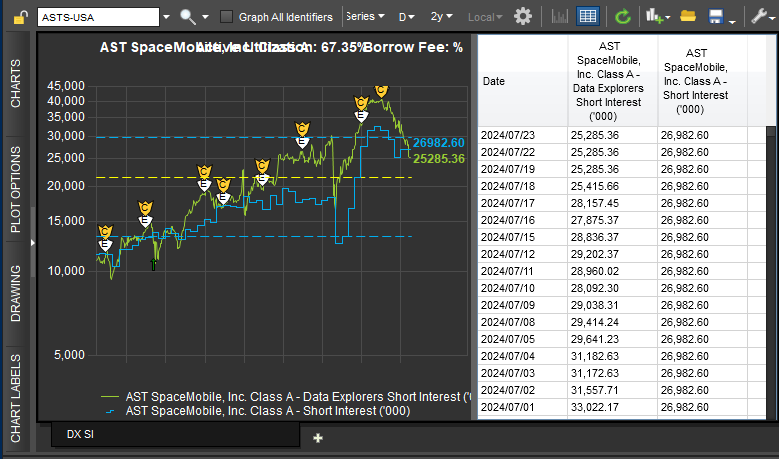Click the blue Short Interest ('000) legend entry
Screen dimensions: 779x459
coord(258,411)
